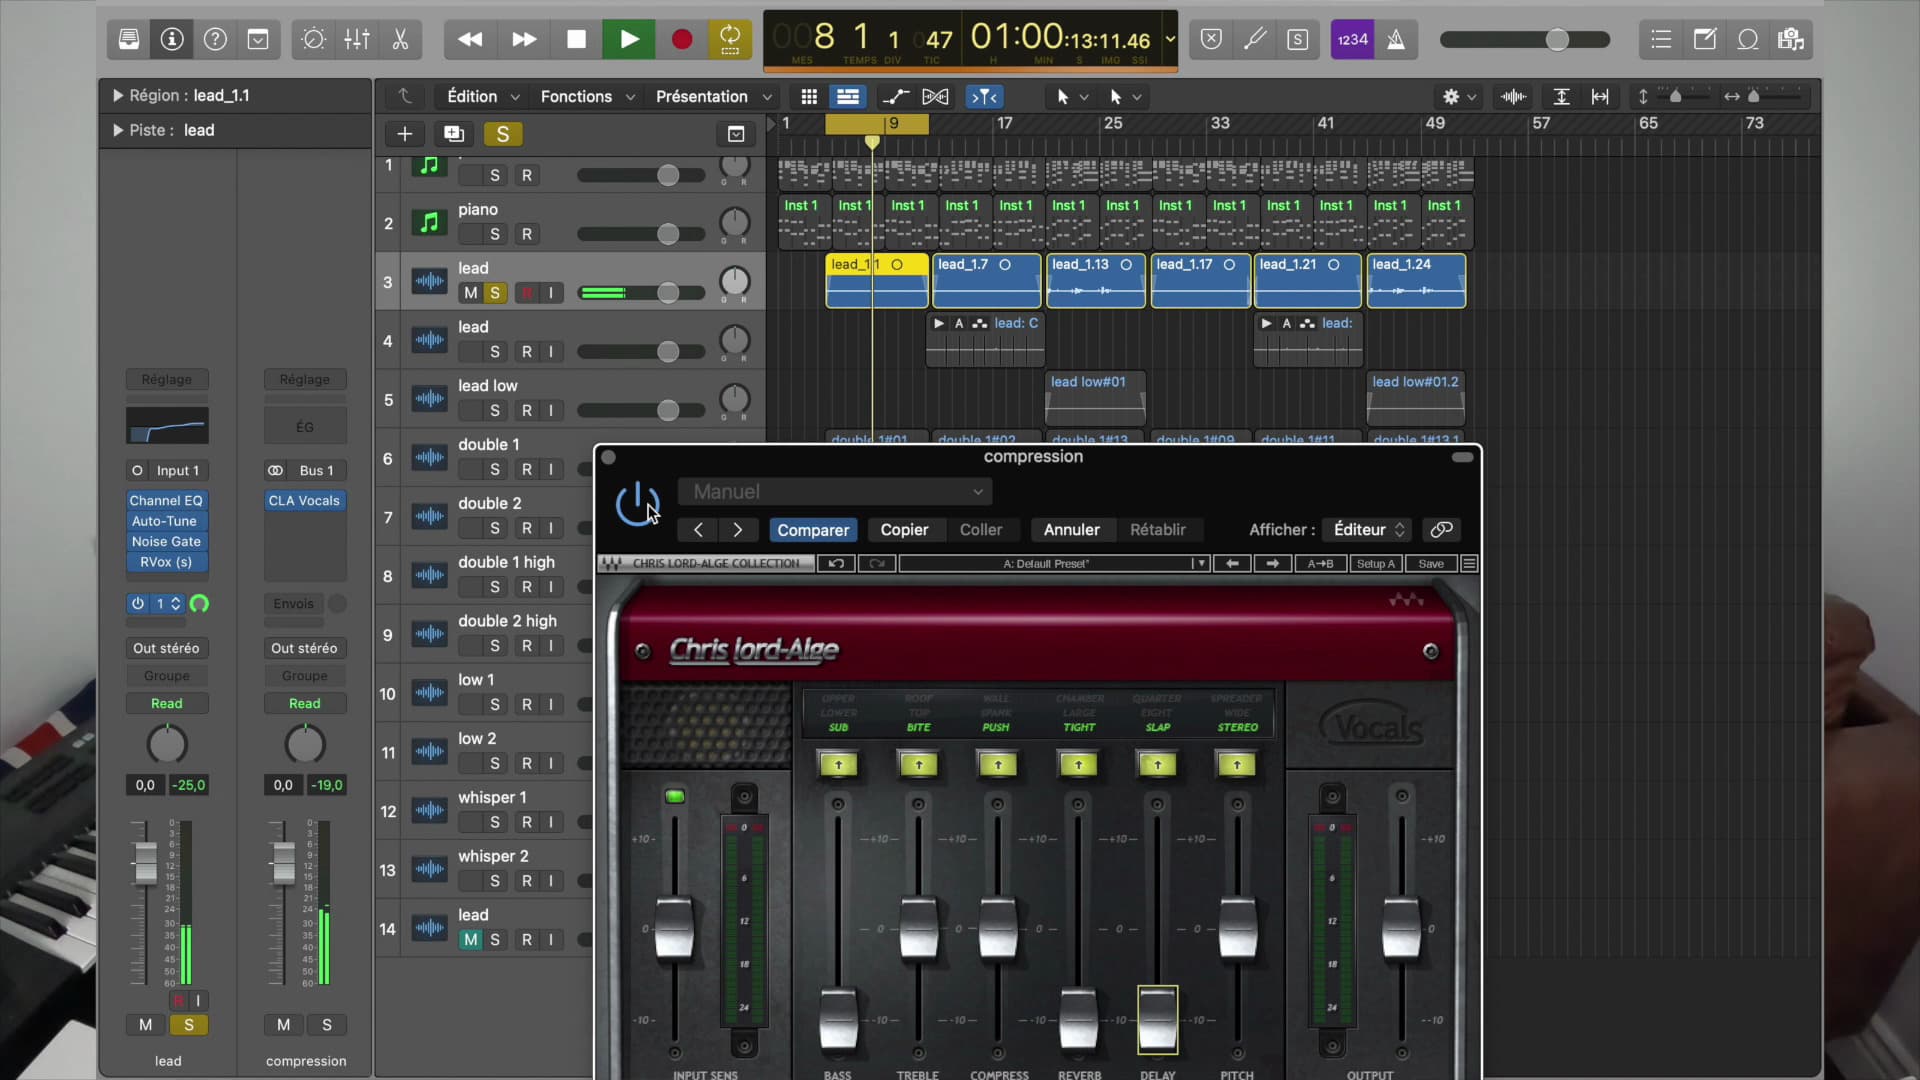This screenshot has width=1920, height=1080.
Task: Open the Quick Help question mark icon
Action: pos(215,39)
